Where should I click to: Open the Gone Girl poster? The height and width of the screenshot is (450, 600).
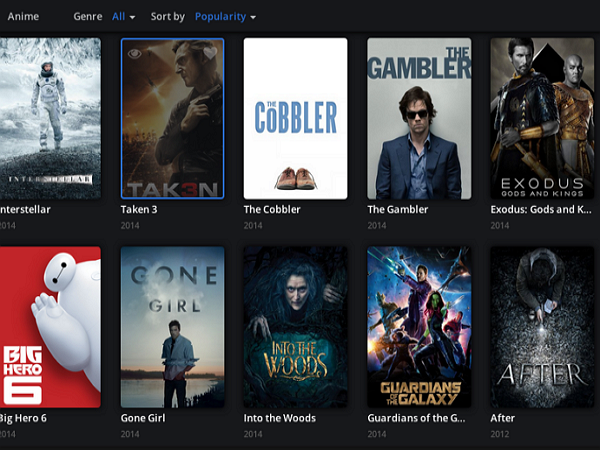point(173,327)
